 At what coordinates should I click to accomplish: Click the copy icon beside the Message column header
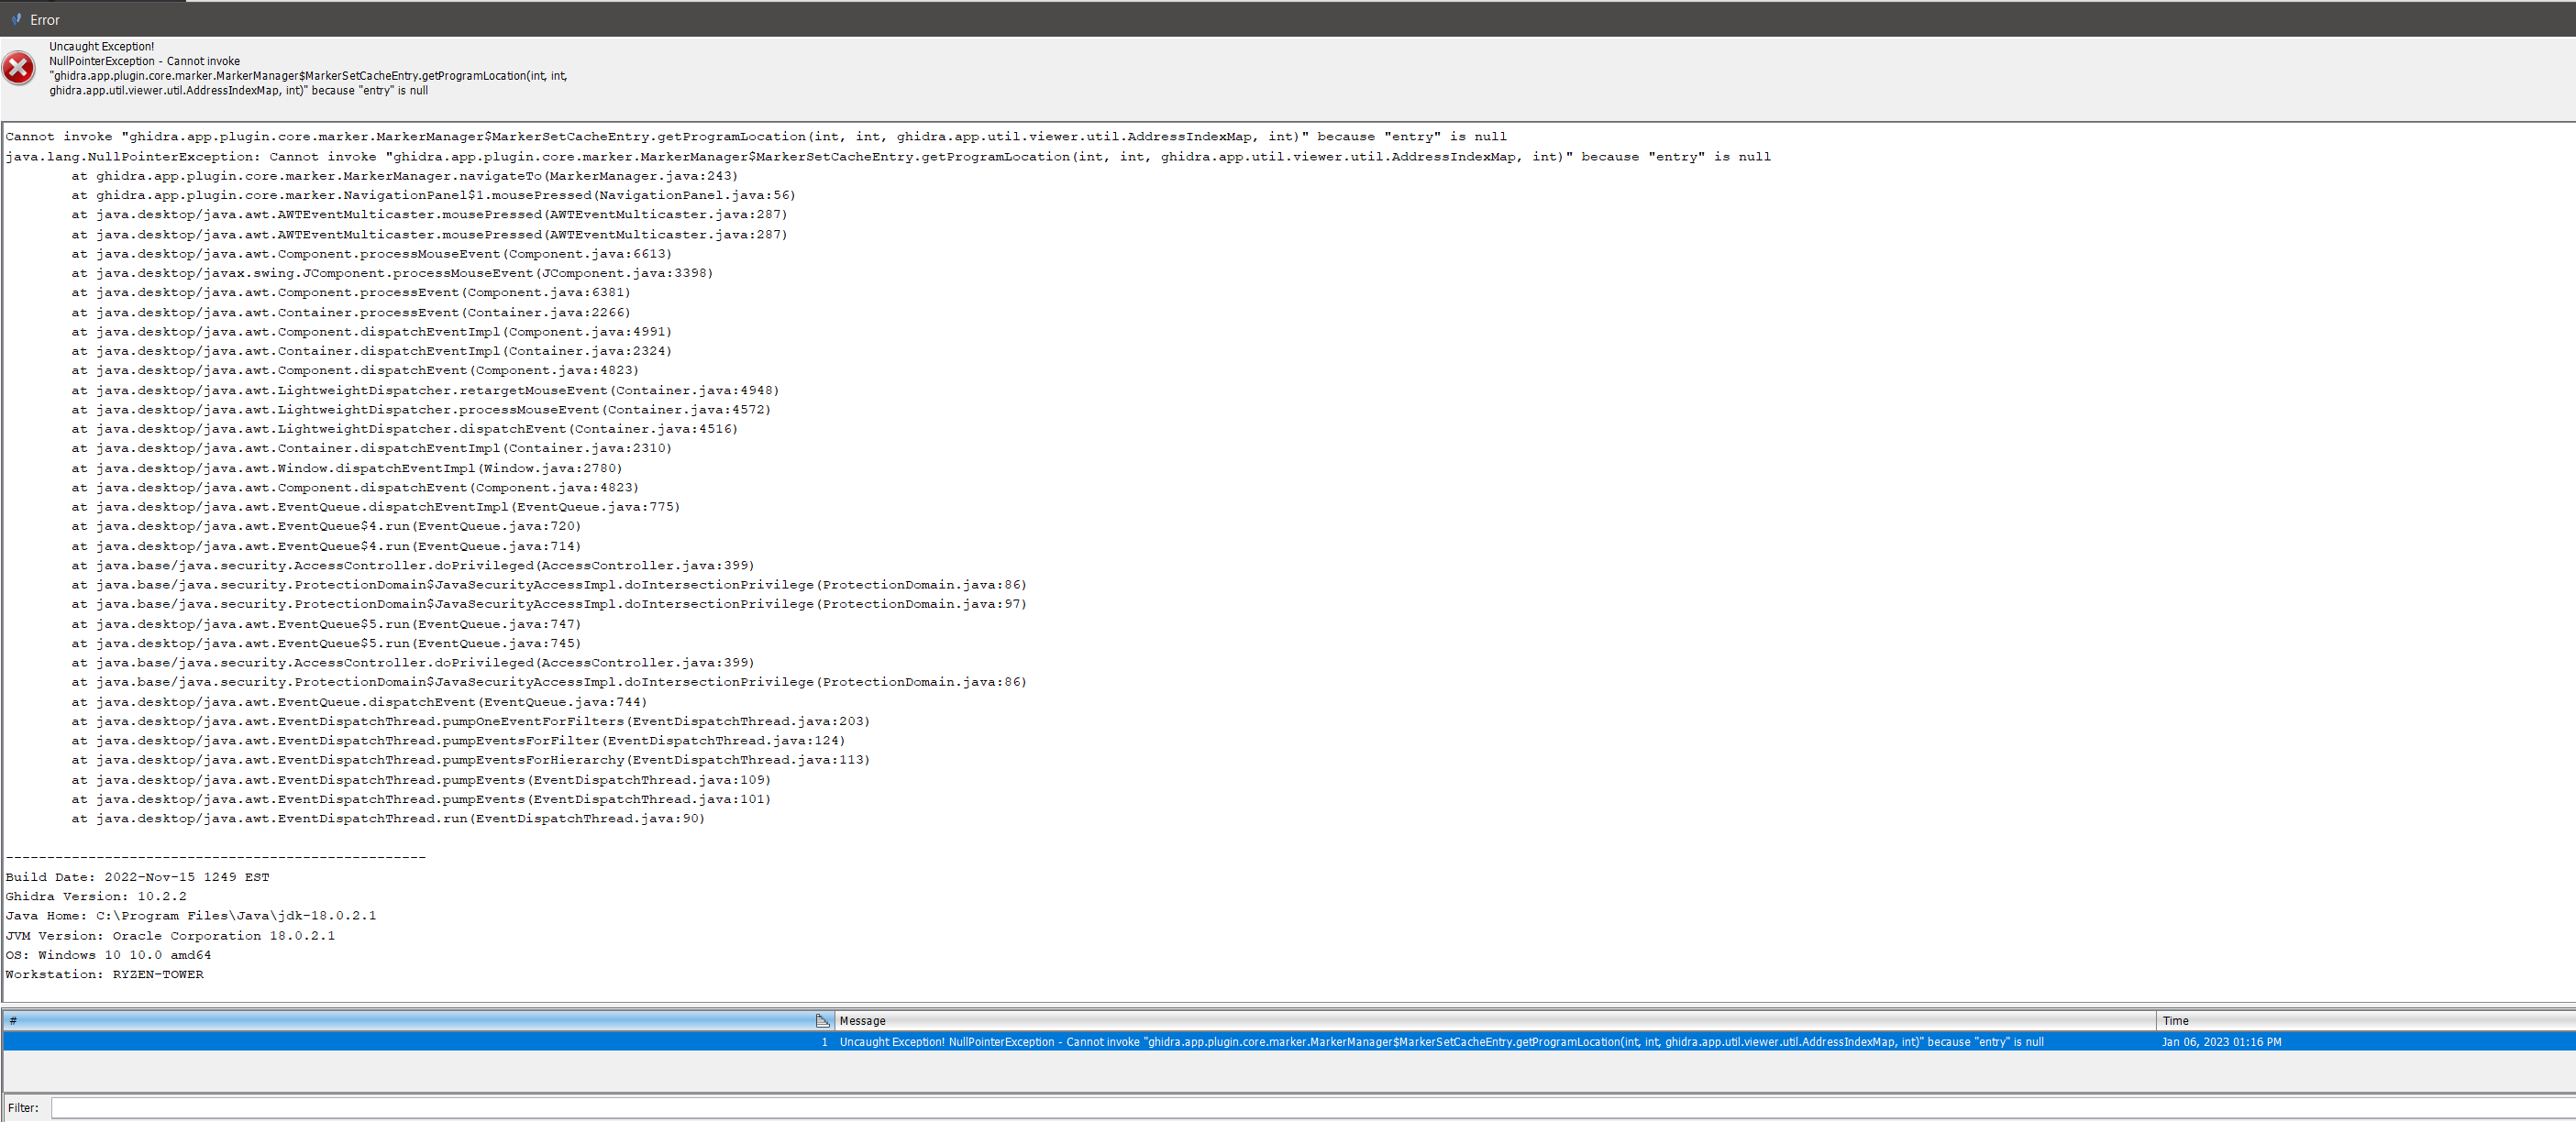pyautogui.click(x=823, y=1020)
